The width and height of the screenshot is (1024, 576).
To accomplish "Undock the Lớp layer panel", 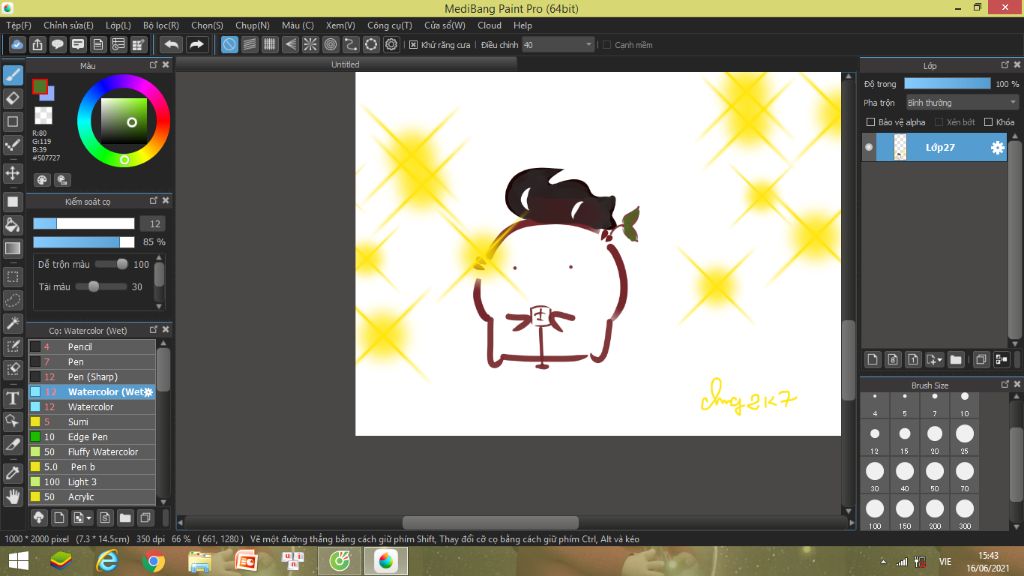I will (1004, 65).
